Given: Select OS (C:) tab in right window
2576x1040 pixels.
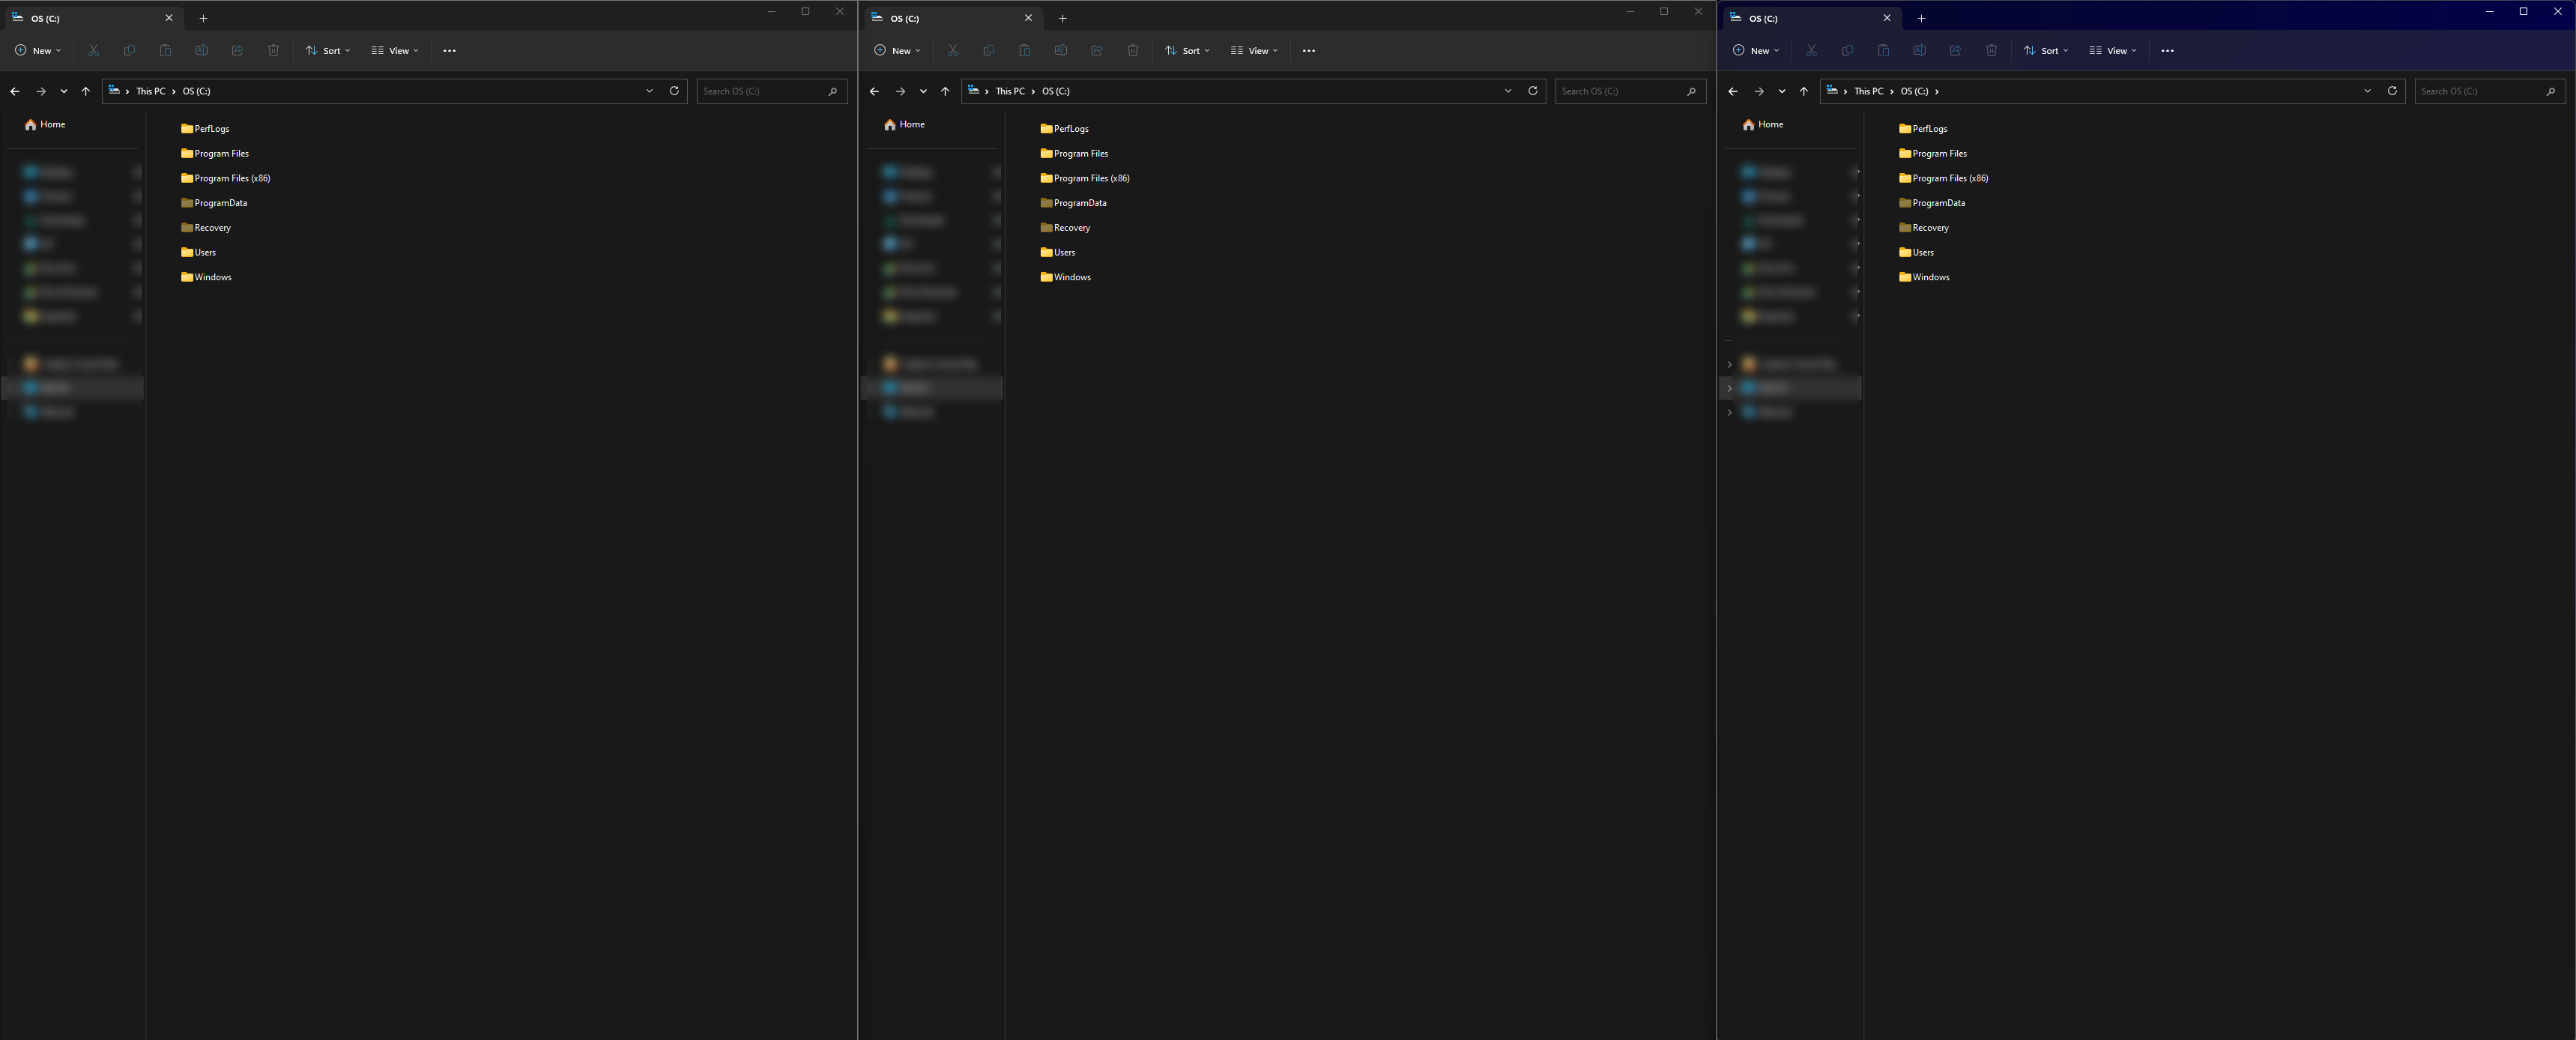Looking at the screenshot, I should click(1790, 18).
